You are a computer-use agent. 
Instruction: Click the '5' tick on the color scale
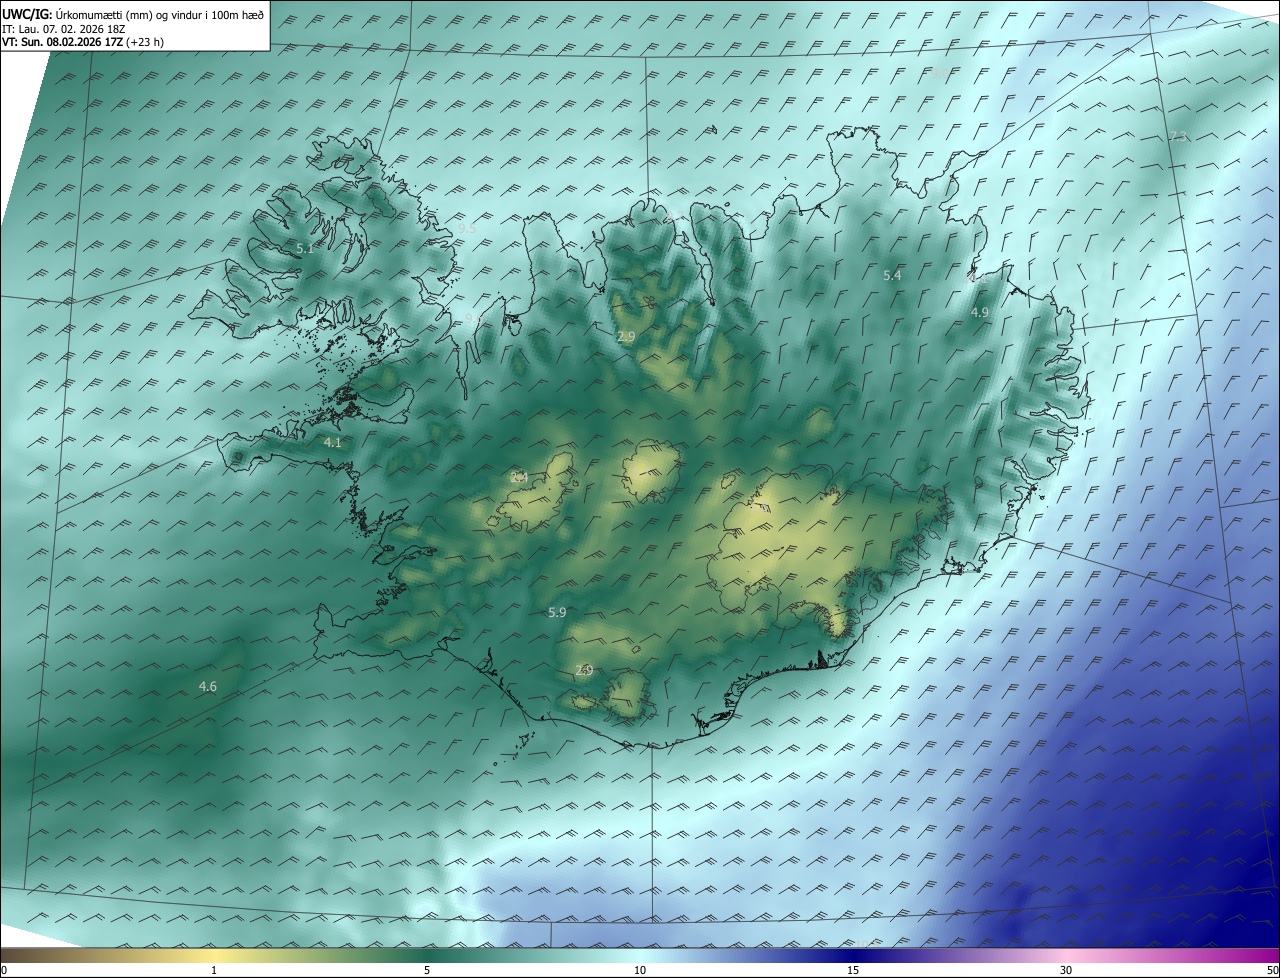point(427,970)
